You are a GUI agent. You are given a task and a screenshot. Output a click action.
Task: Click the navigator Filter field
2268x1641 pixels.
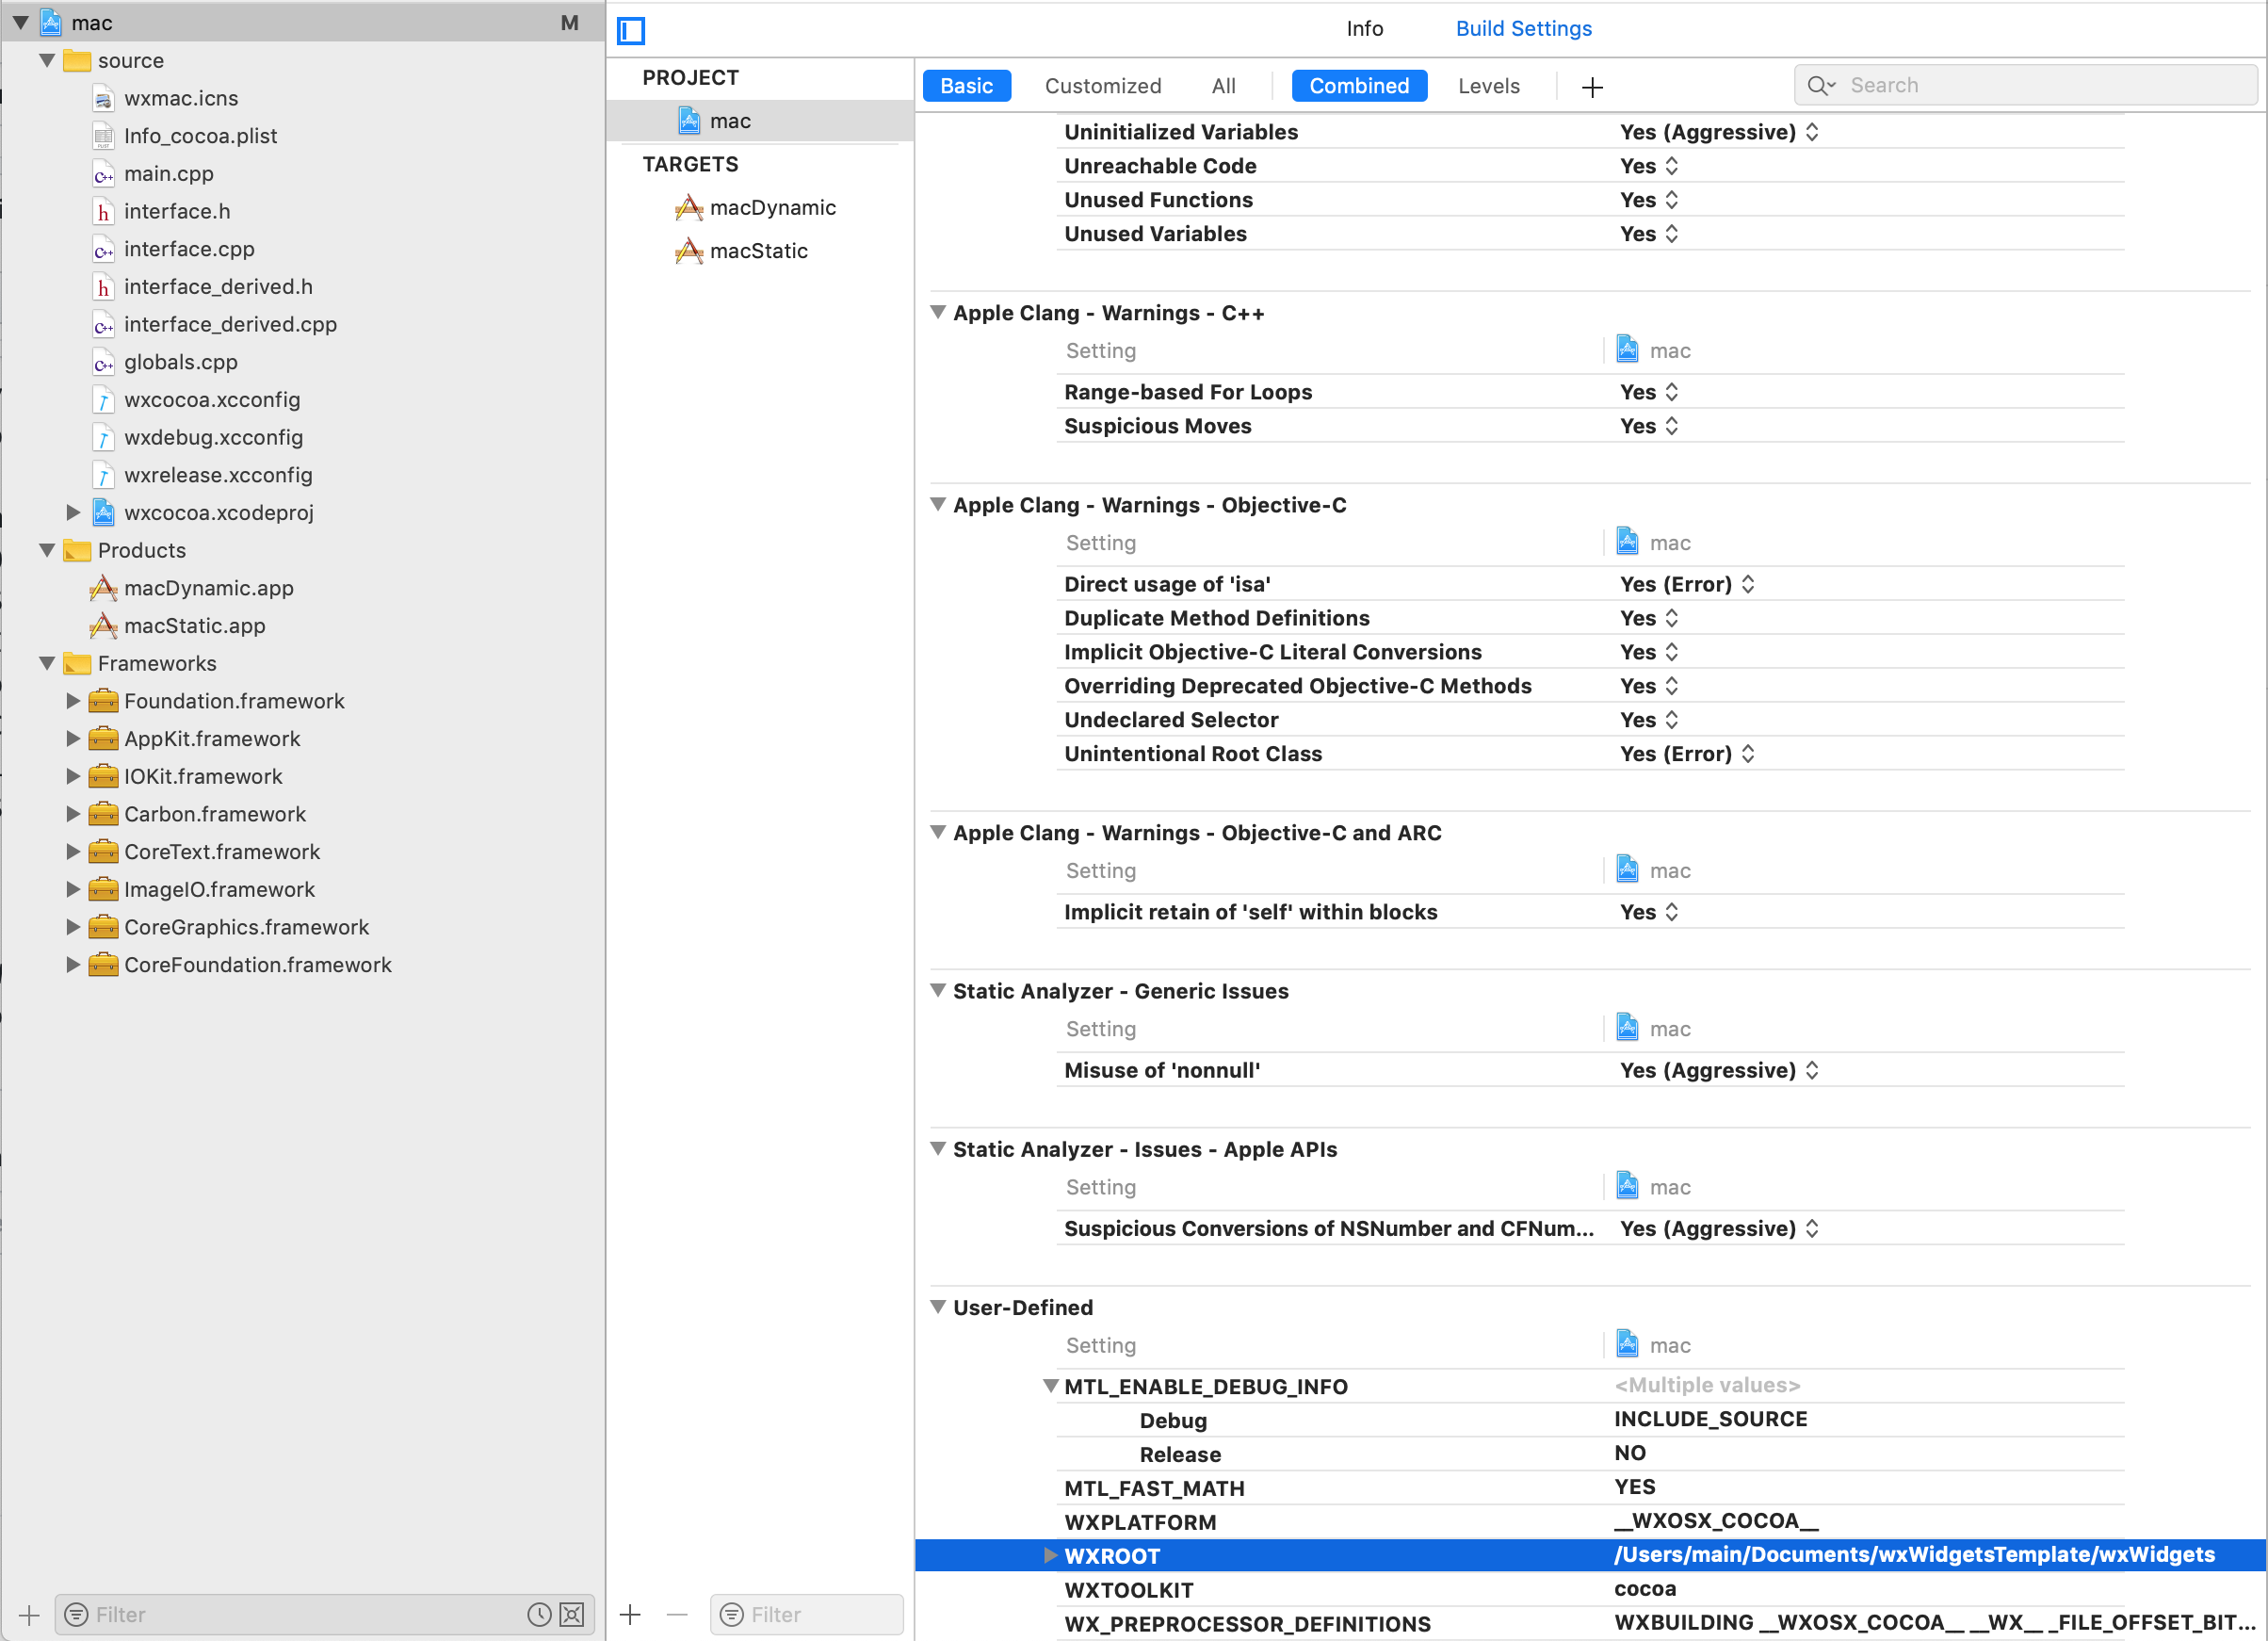coord(325,1614)
